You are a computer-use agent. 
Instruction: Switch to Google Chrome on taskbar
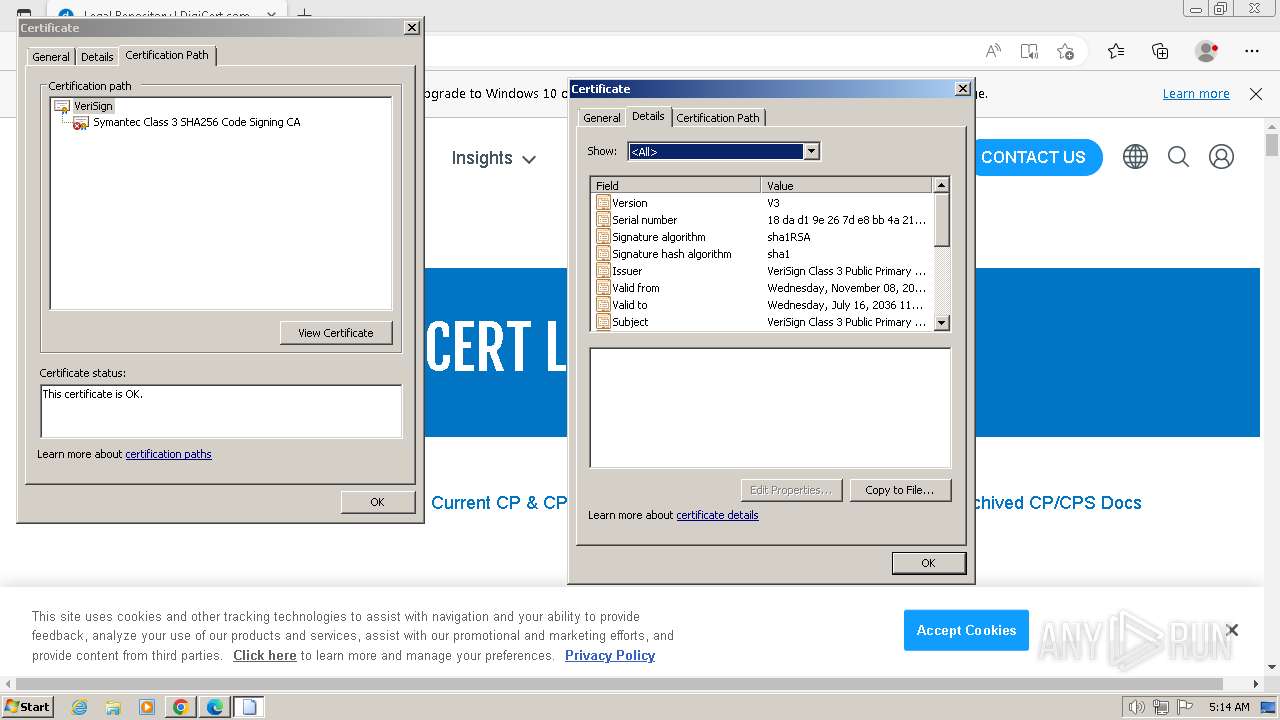[x=180, y=707]
